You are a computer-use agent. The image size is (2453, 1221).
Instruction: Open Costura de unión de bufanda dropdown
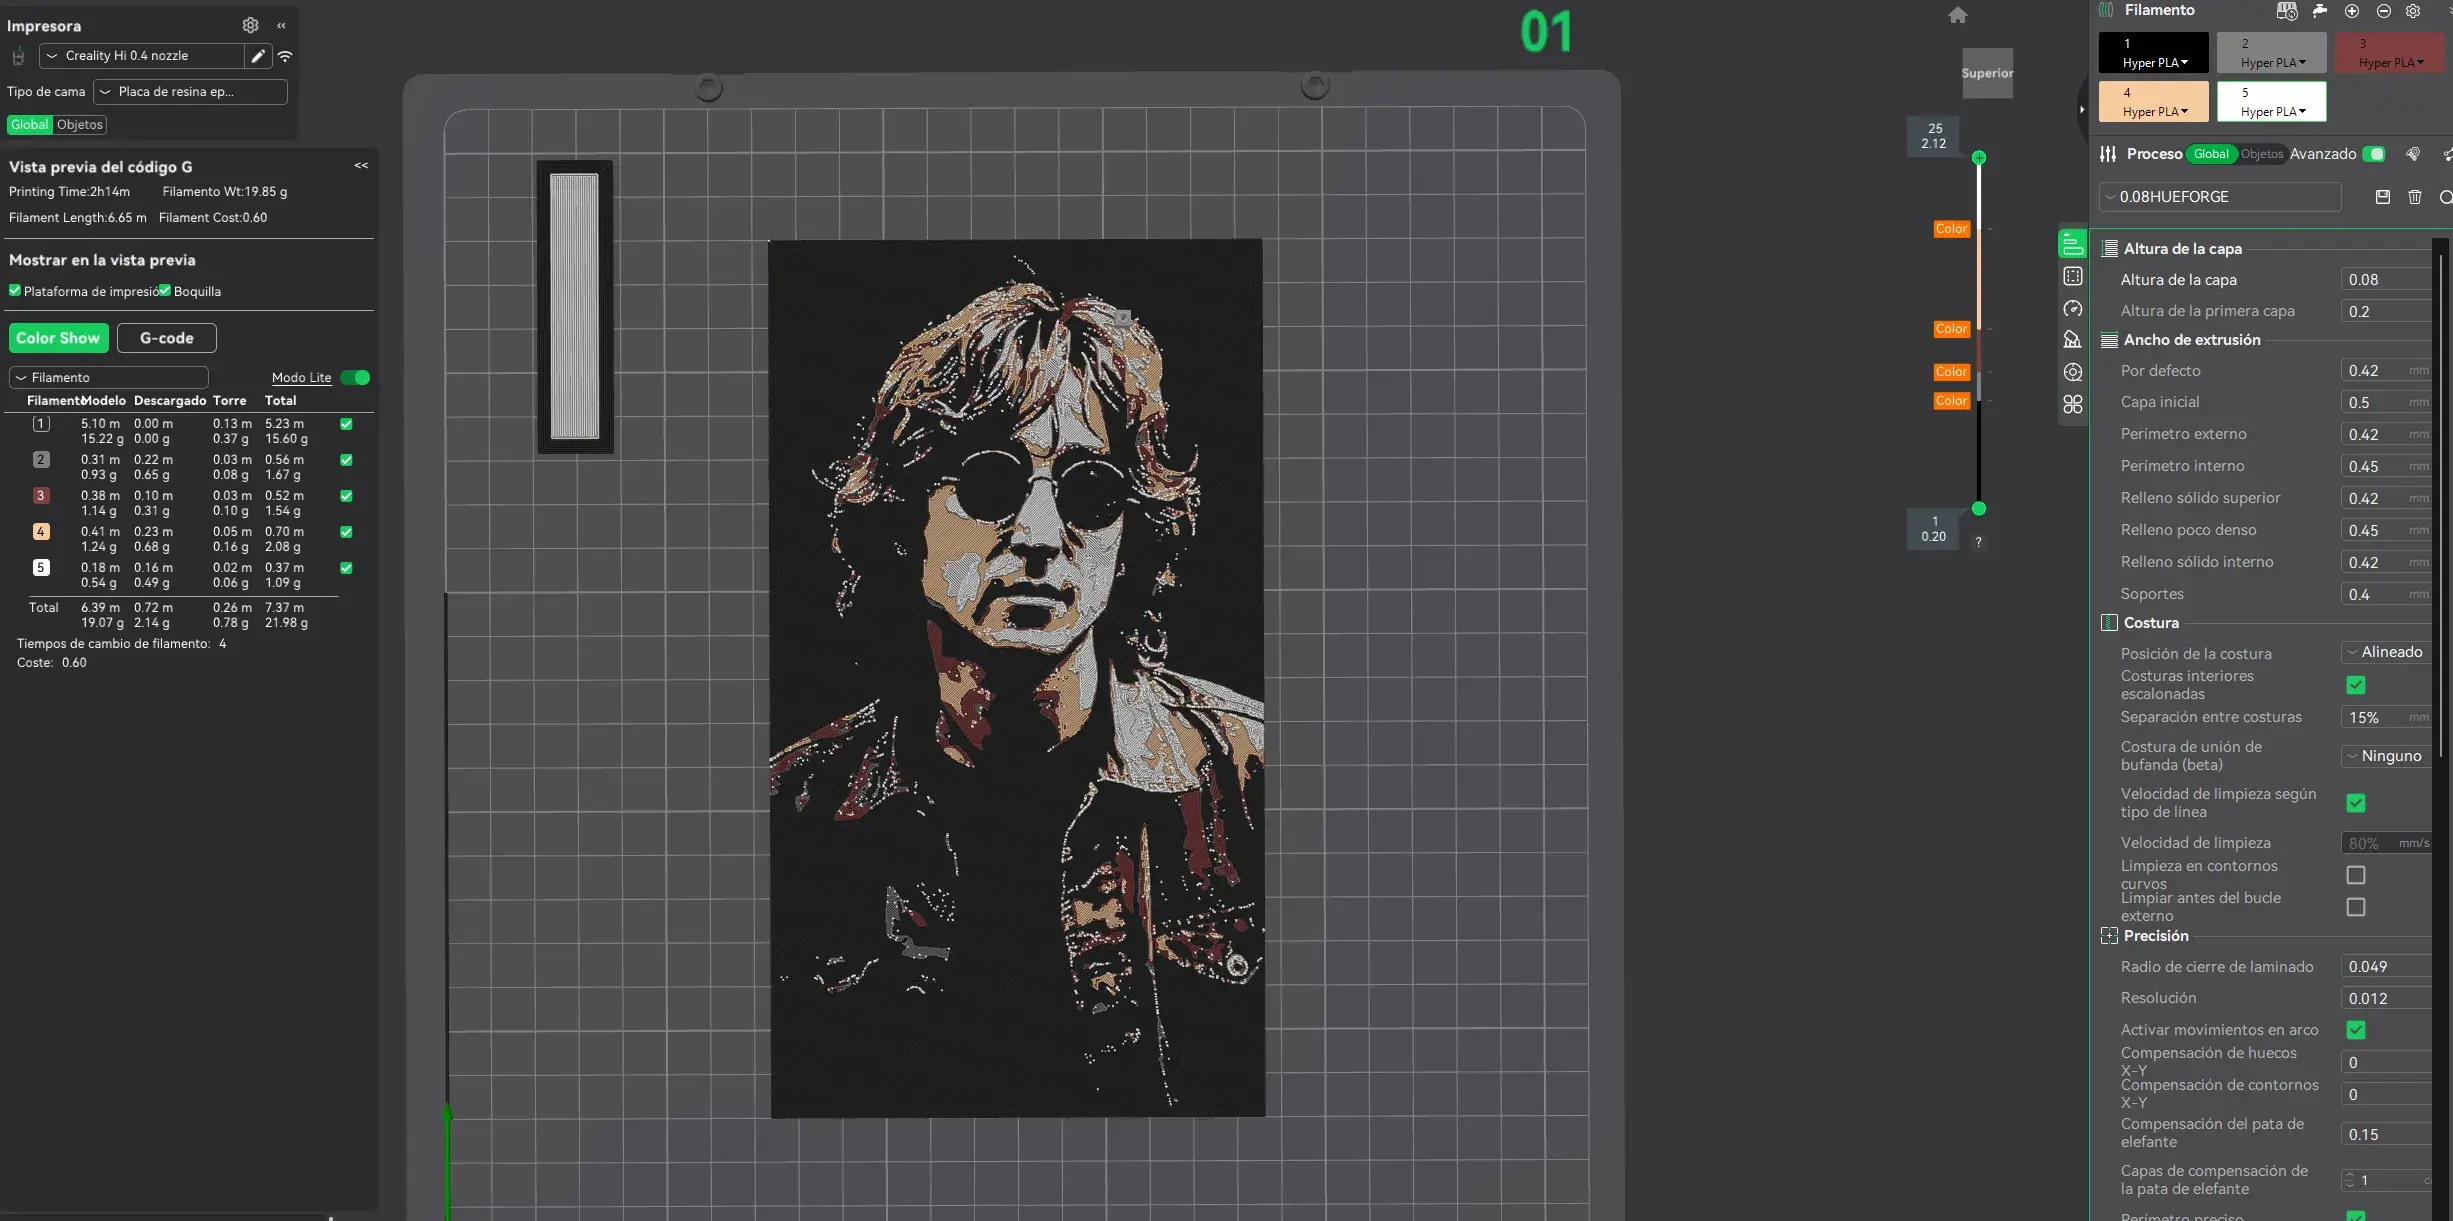(x=2386, y=756)
